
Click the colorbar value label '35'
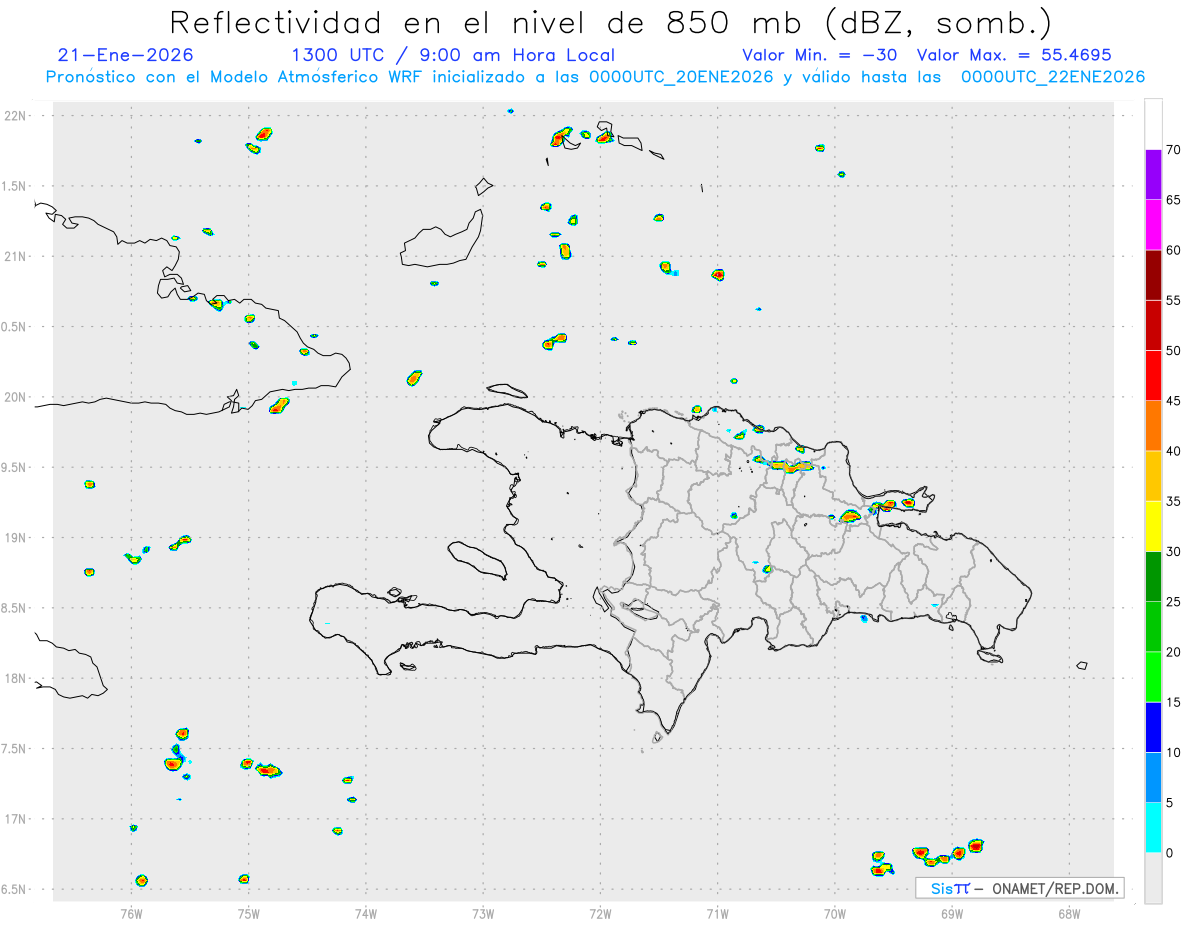[1174, 501]
